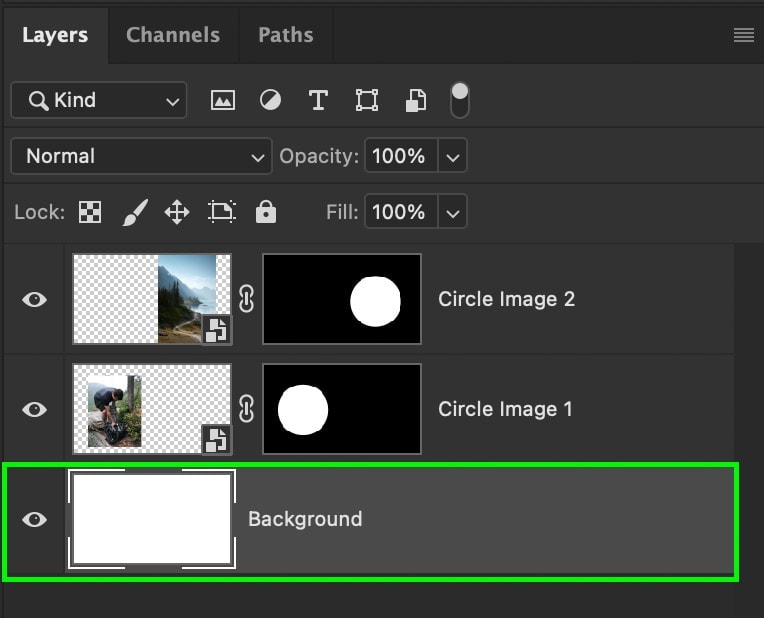The width and height of the screenshot is (764, 618).
Task: Click the Fill label
Action: click(x=342, y=212)
